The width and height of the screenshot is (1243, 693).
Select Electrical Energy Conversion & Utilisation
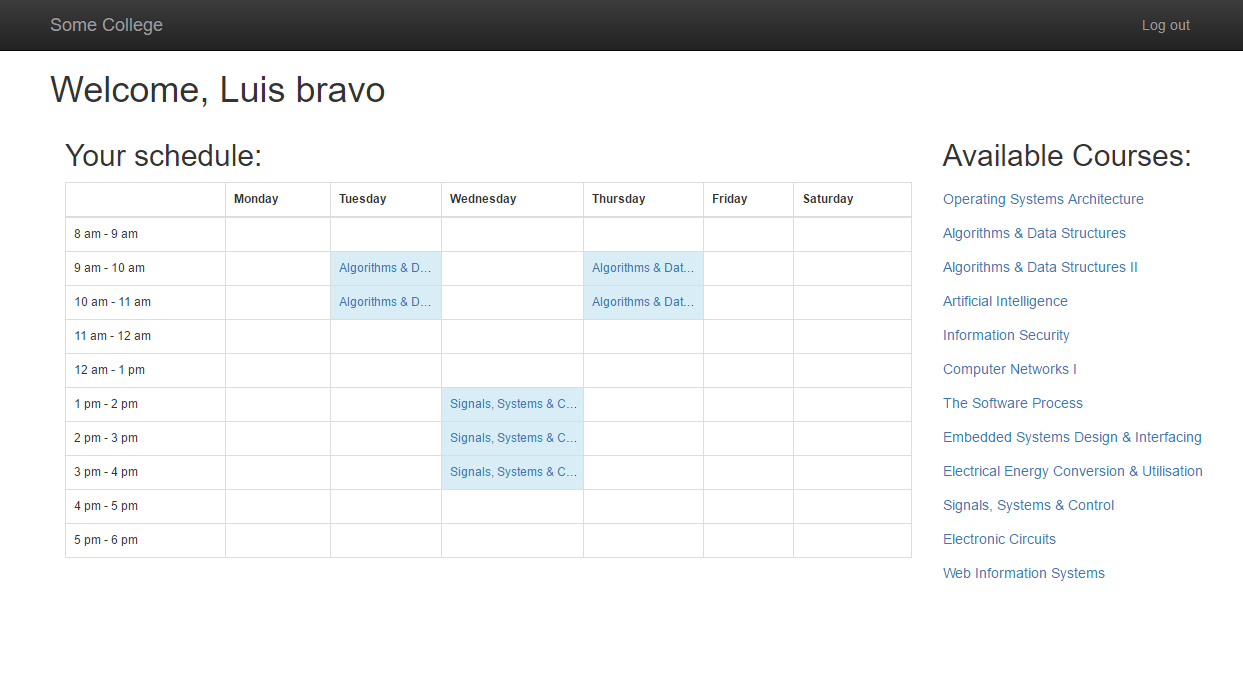[1073, 471]
